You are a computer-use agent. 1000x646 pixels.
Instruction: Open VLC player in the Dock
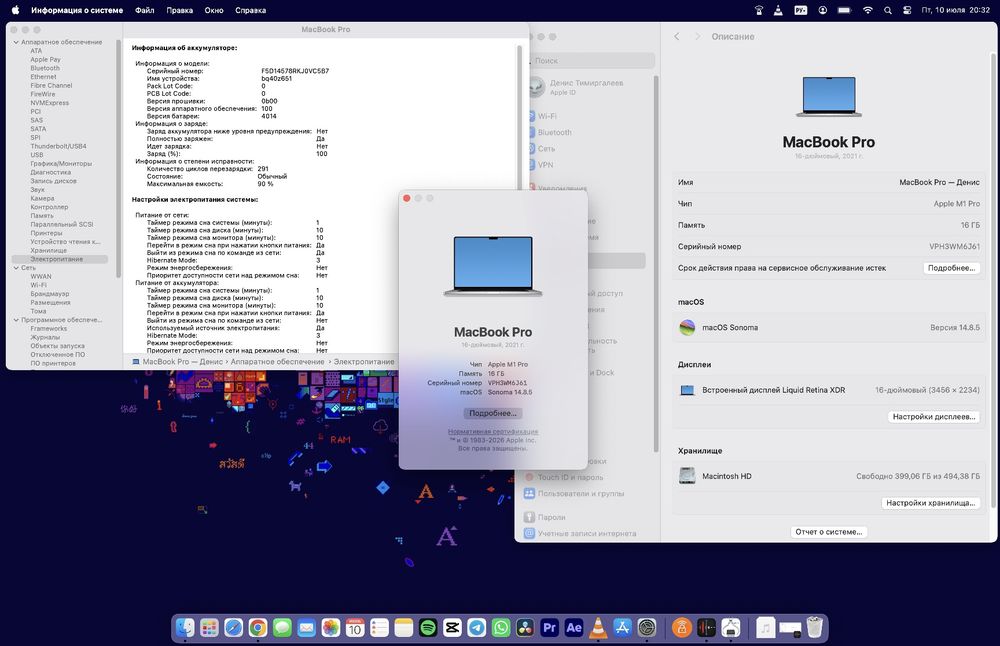click(598, 628)
